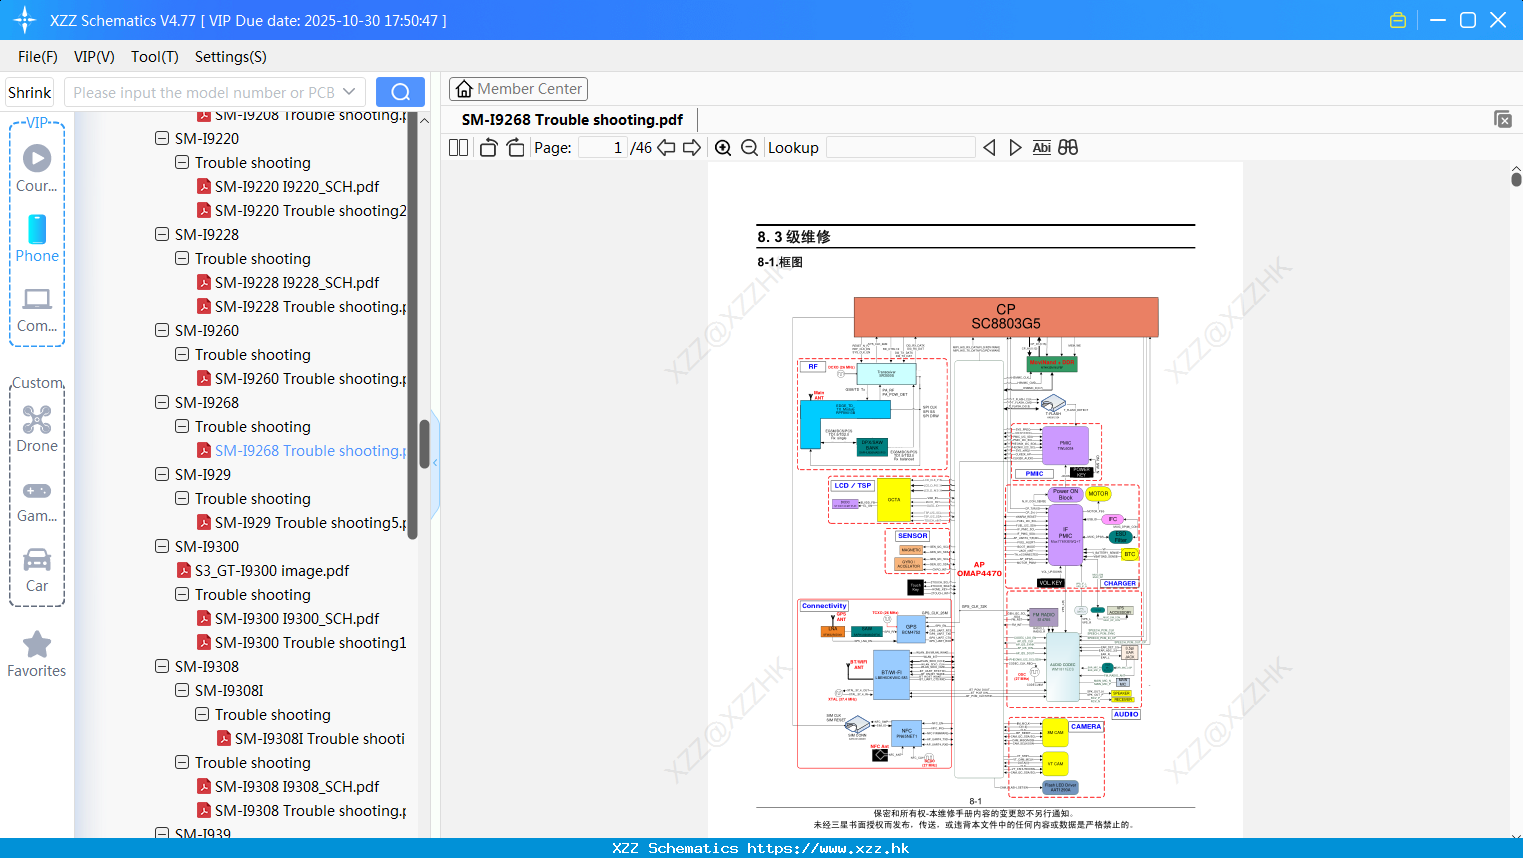Click the model number search field
Viewport: 1523px width, 858px height.
[204, 92]
